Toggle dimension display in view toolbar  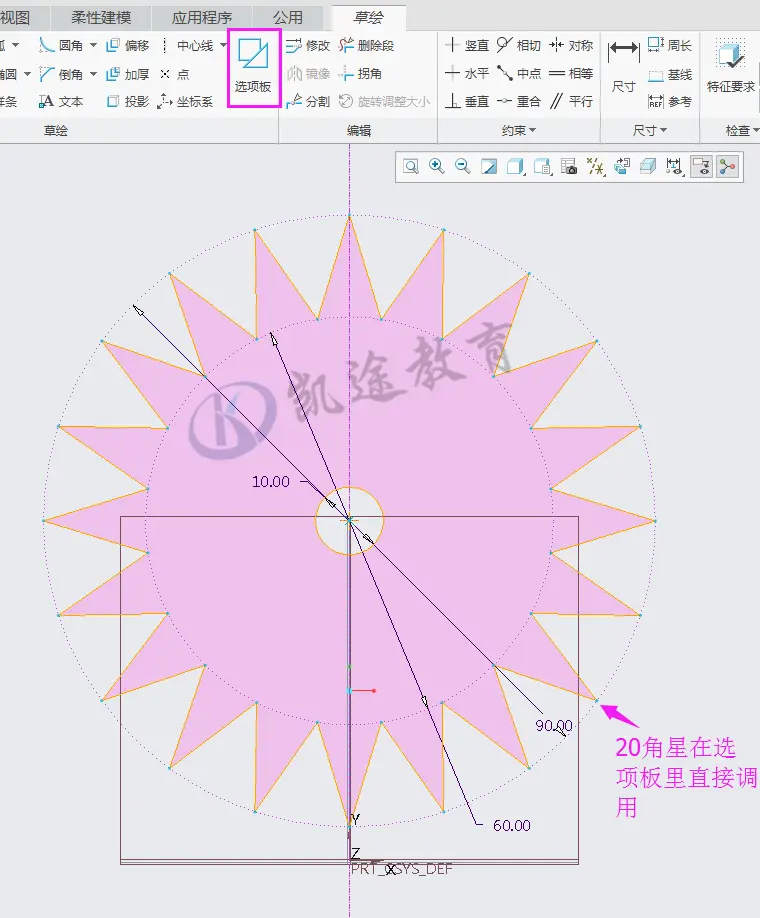[x=675, y=167]
